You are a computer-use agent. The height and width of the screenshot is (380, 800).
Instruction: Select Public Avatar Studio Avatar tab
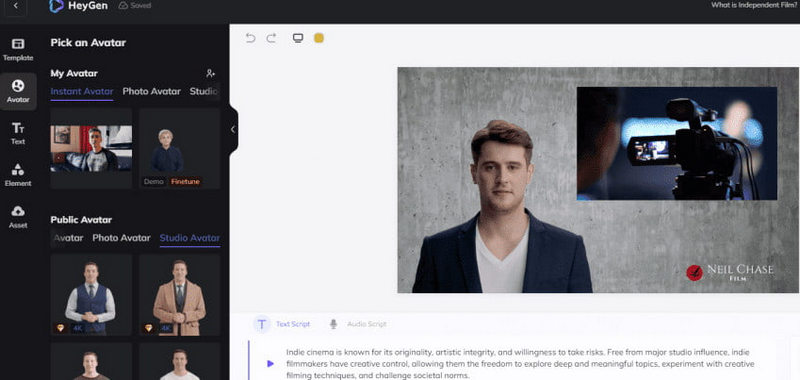[x=190, y=238]
